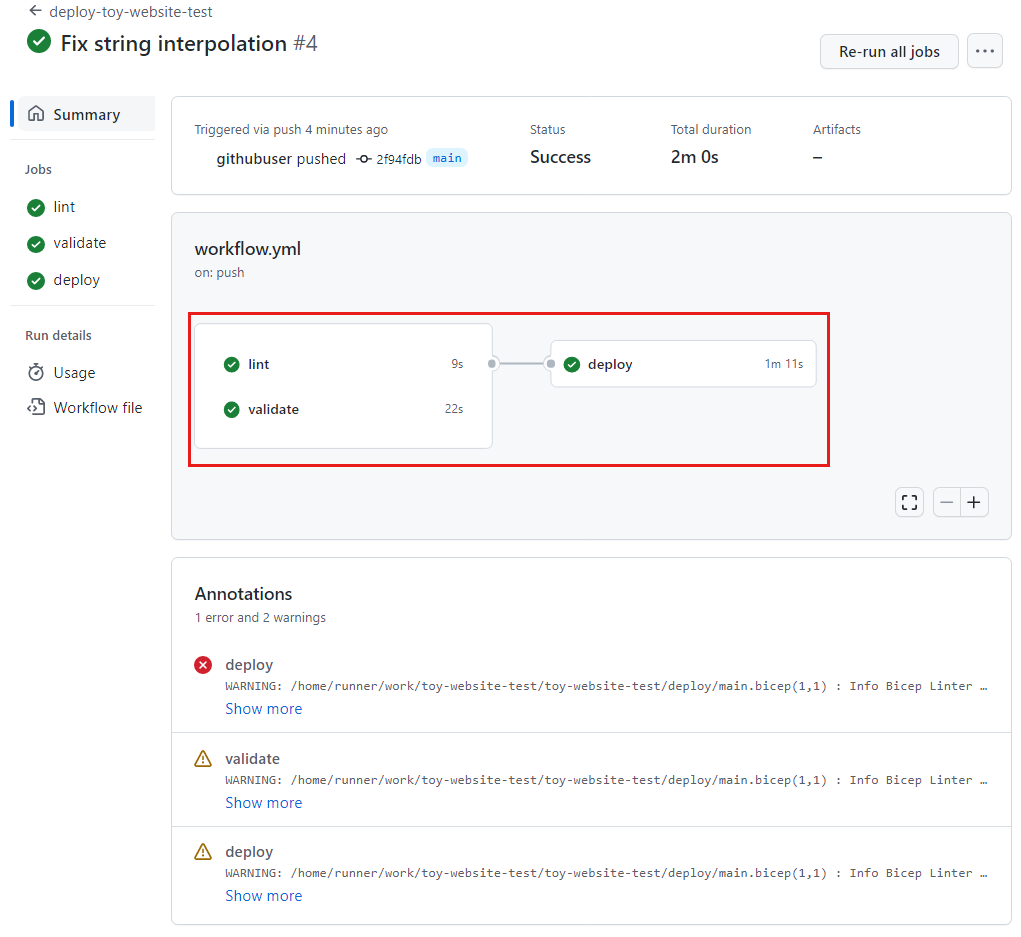Click the 'Fix string interpolation' run title
This screenshot has width=1021, height=937.
174,44
